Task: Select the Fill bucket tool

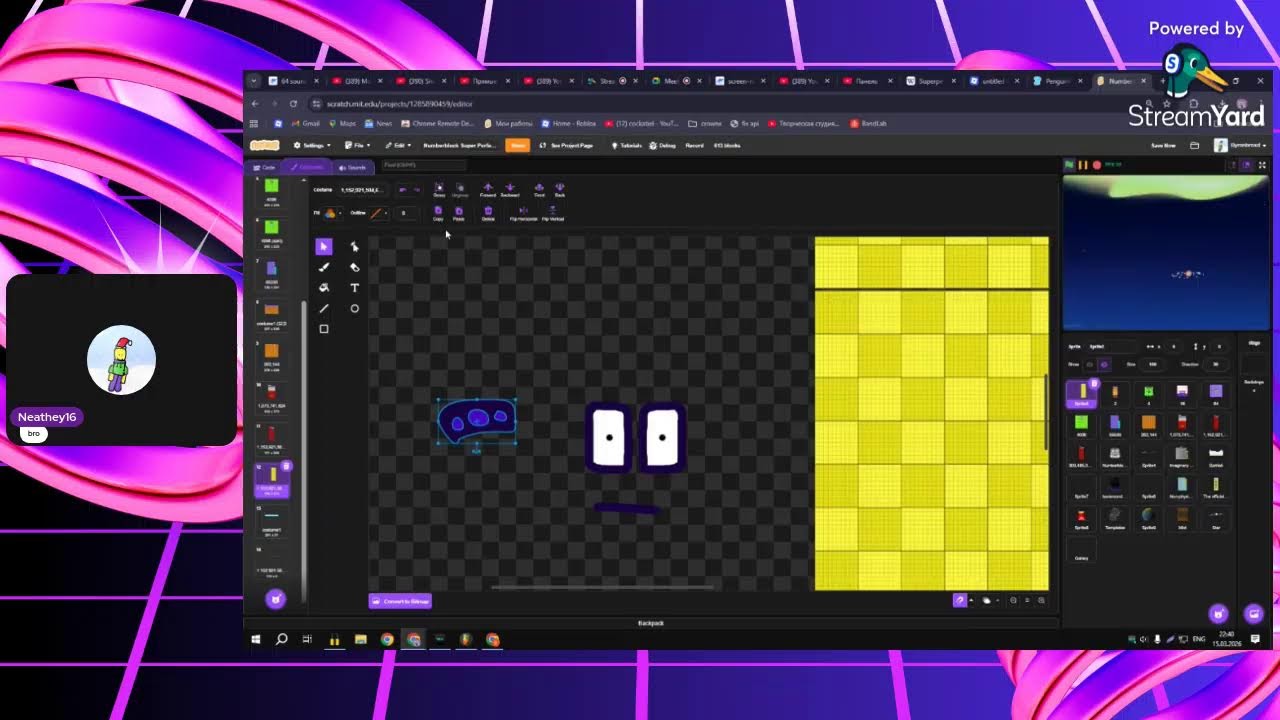Action: 323,288
